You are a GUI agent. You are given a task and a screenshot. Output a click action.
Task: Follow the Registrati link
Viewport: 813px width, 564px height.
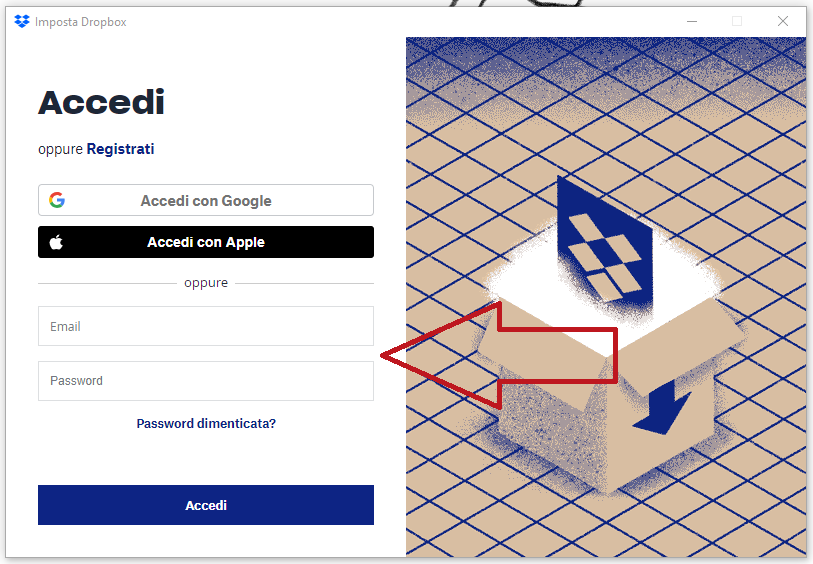pos(120,149)
